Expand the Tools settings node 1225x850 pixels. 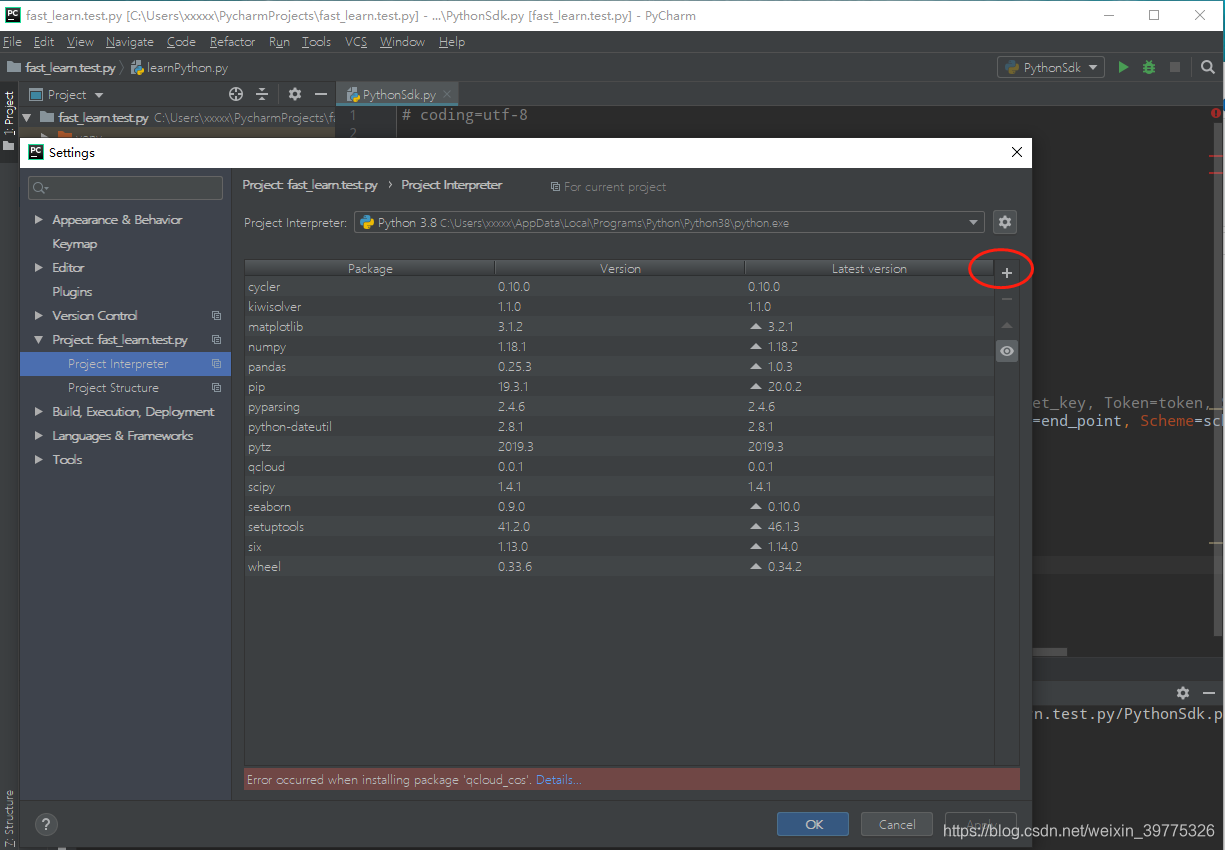click(x=38, y=459)
